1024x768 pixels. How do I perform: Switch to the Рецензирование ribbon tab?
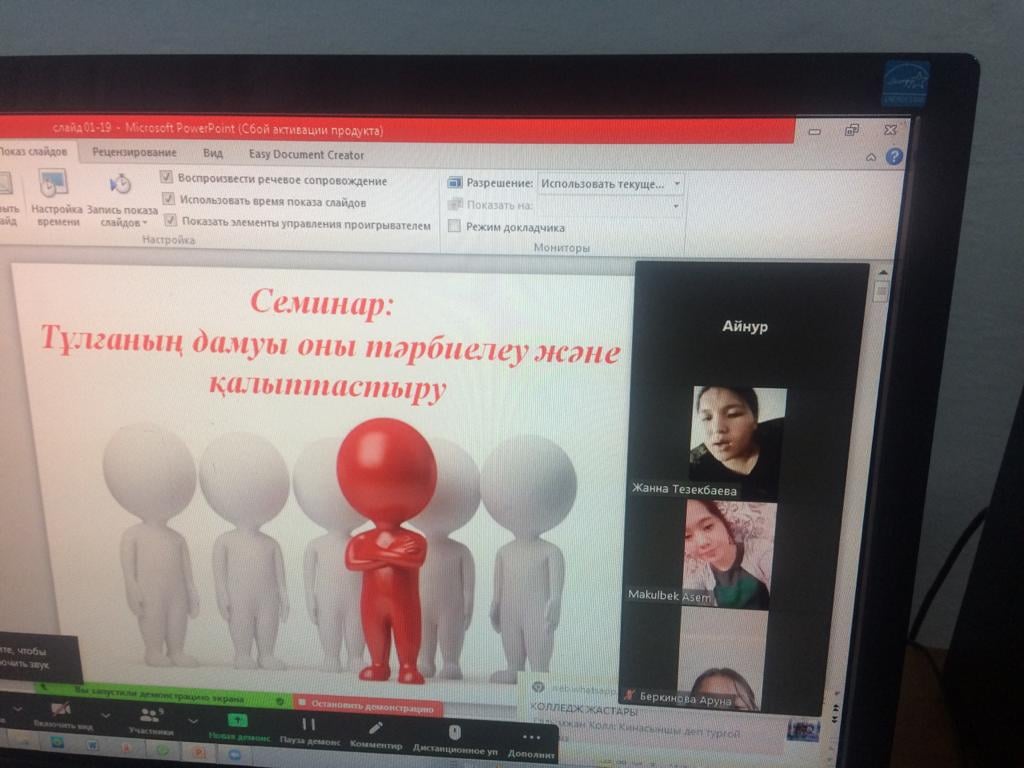134,153
